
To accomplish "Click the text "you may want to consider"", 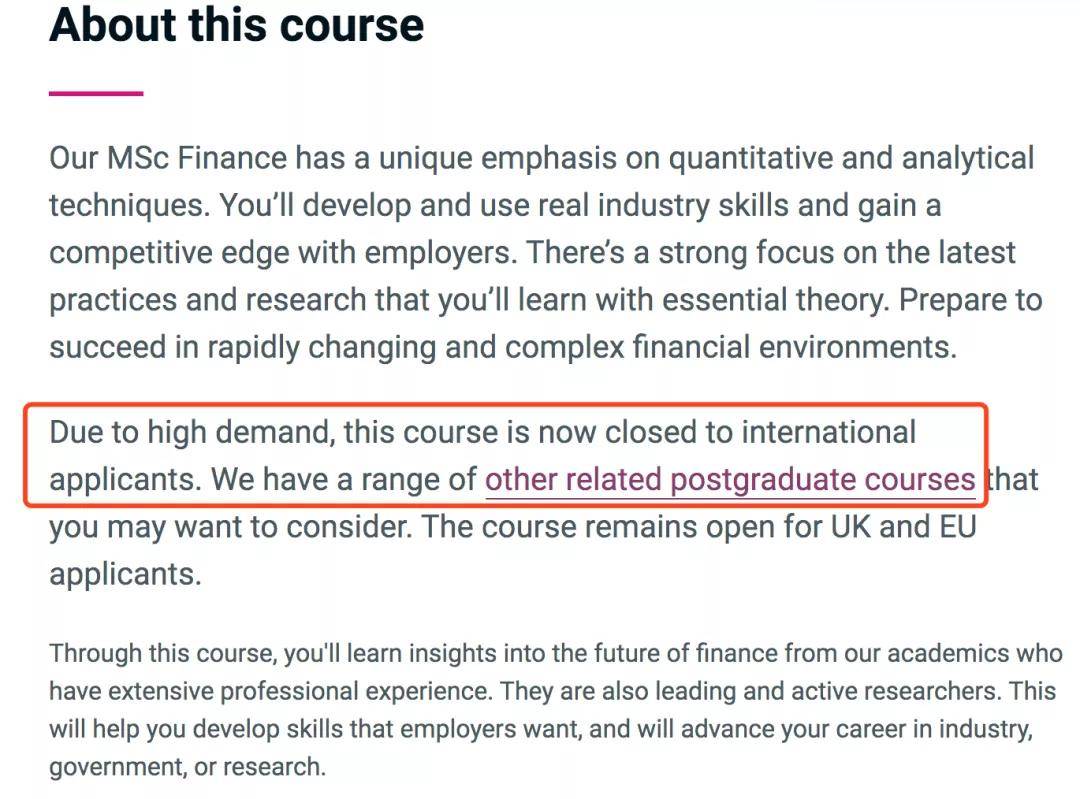I will (x=230, y=527).
